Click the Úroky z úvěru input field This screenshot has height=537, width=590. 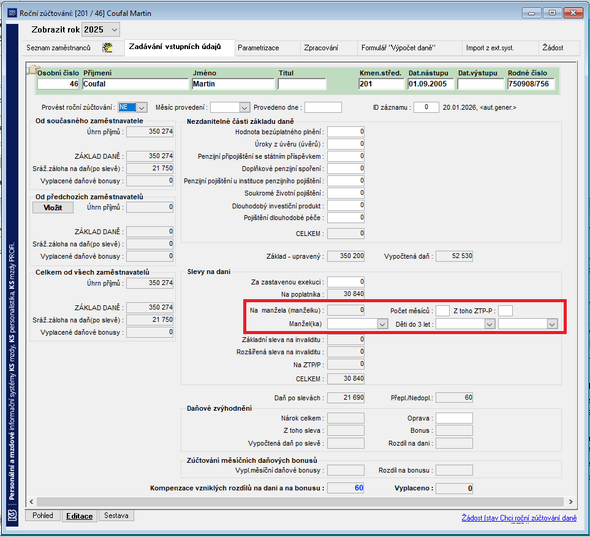(x=345, y=144)
